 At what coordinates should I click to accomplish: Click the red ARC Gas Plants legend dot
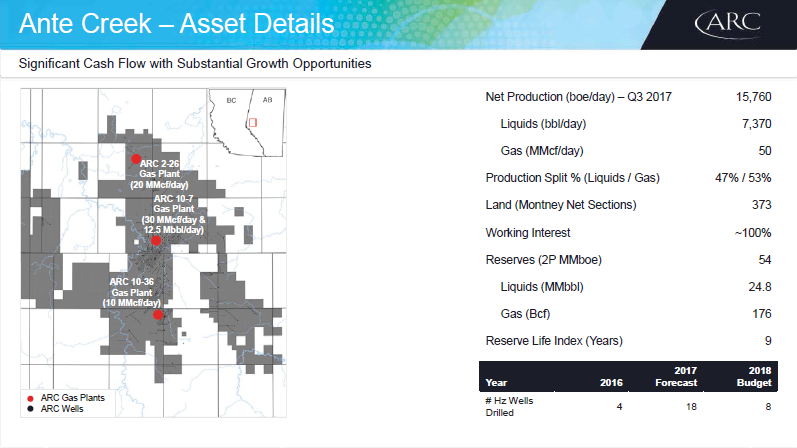coord(30,398)
